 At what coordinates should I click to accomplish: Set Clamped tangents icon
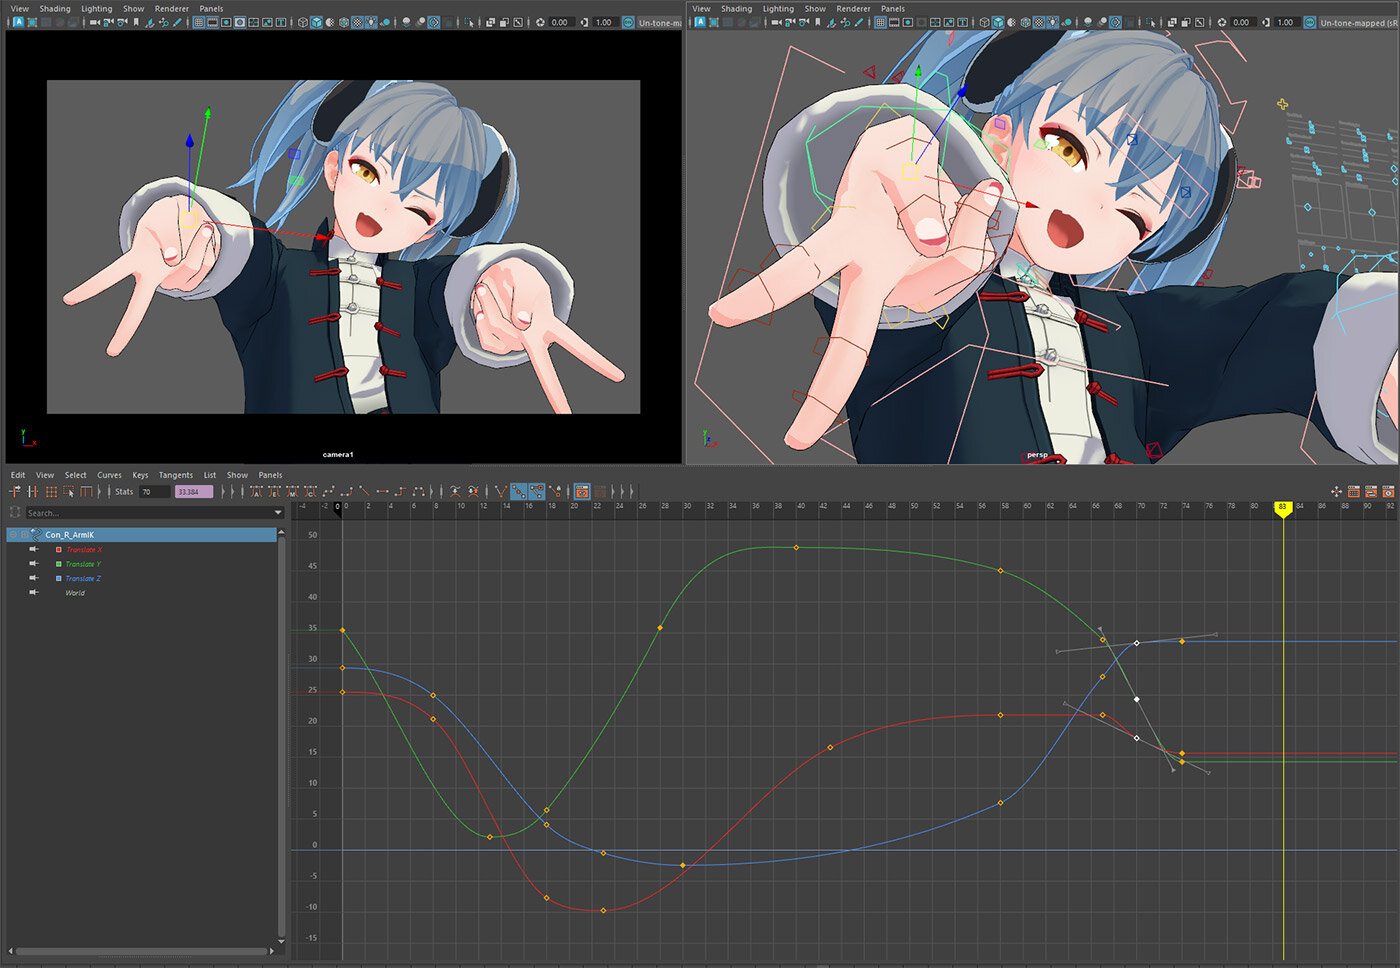346,491
